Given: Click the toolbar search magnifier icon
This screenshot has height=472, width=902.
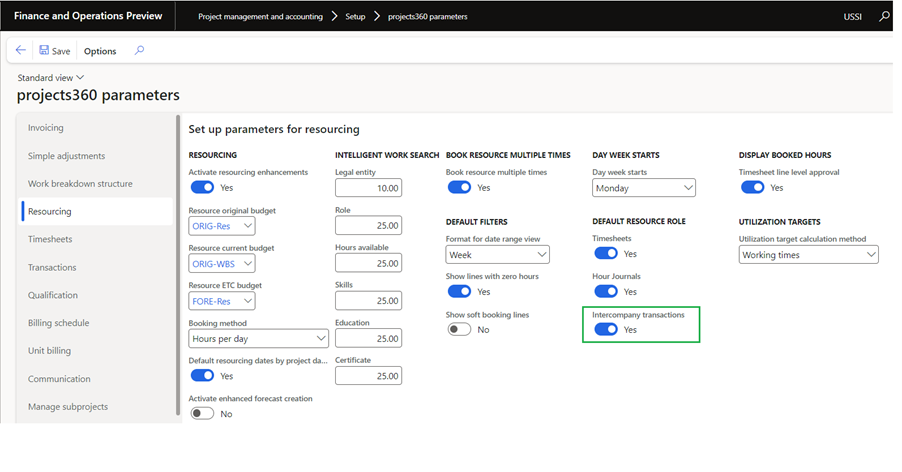Looking at the screenshot, I should coord(139,50).
